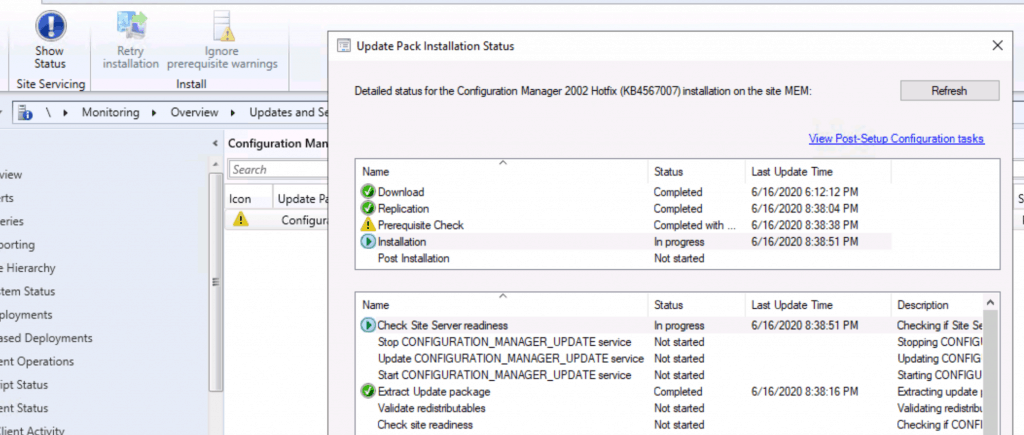
Task: Expand the arrow before Monitoring in breadcrumb
Action: (65, 112)
